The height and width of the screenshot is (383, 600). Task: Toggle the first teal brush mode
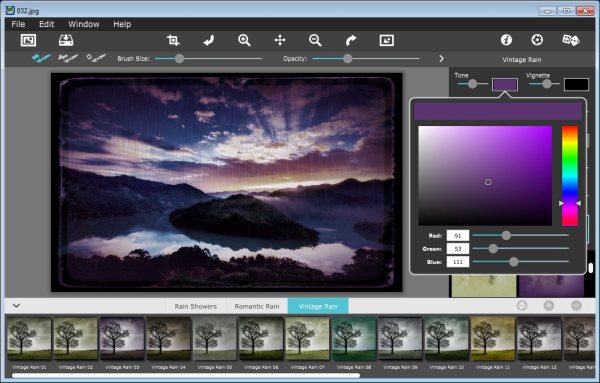[41, 58]
